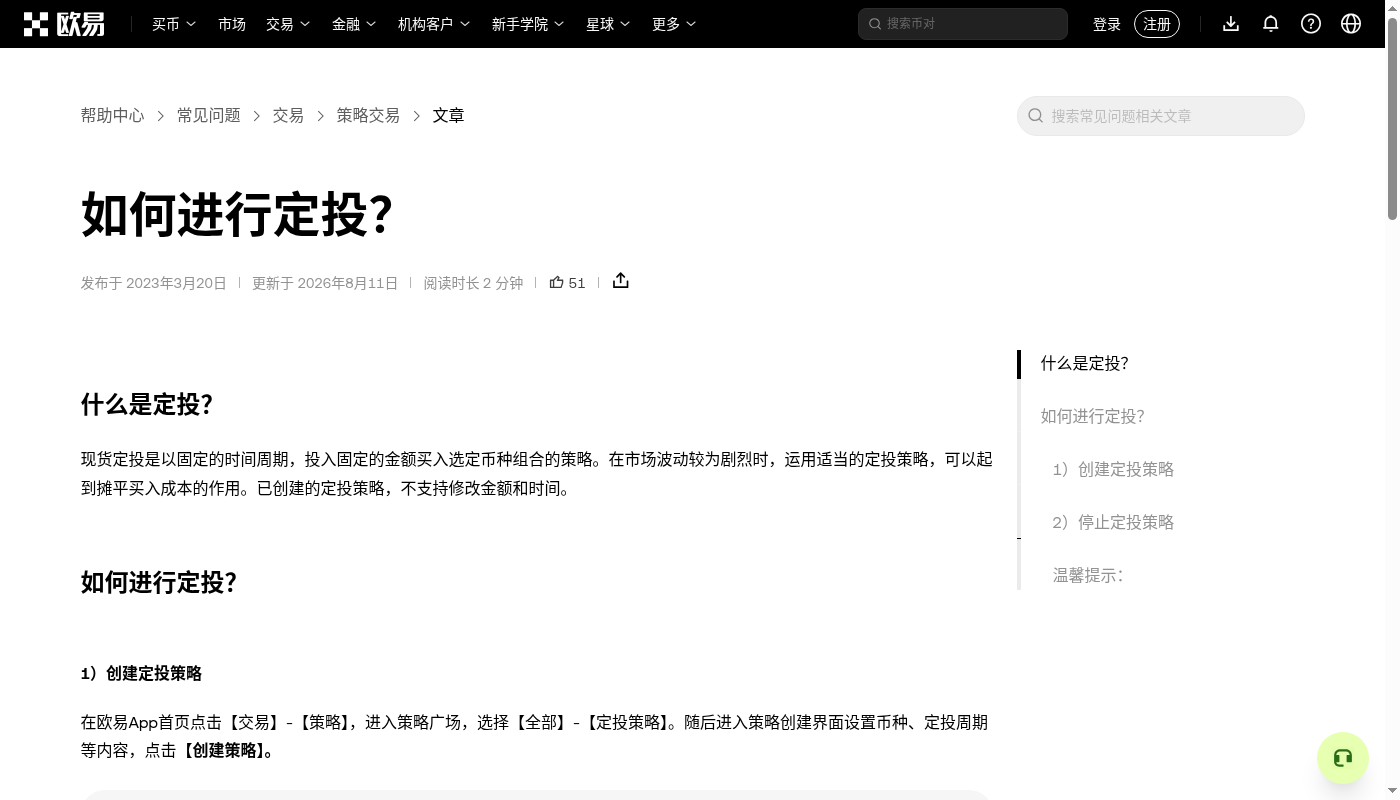
Task: Click the share article icon
Action: 621,281
